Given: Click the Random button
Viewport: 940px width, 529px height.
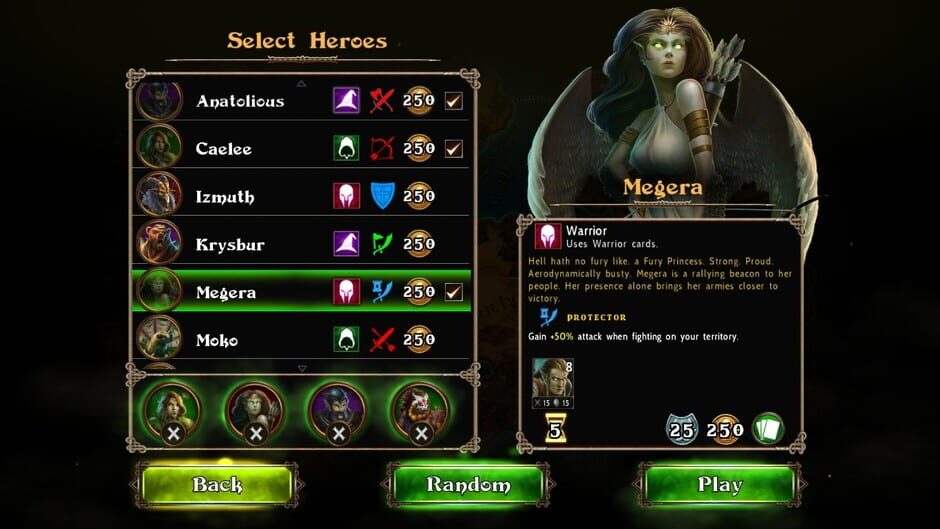Looking at the screenshot, I should (x=468, y=484).
